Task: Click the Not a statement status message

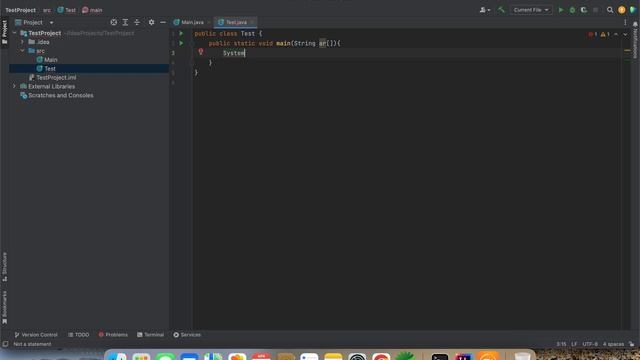Action: (32, 344)
